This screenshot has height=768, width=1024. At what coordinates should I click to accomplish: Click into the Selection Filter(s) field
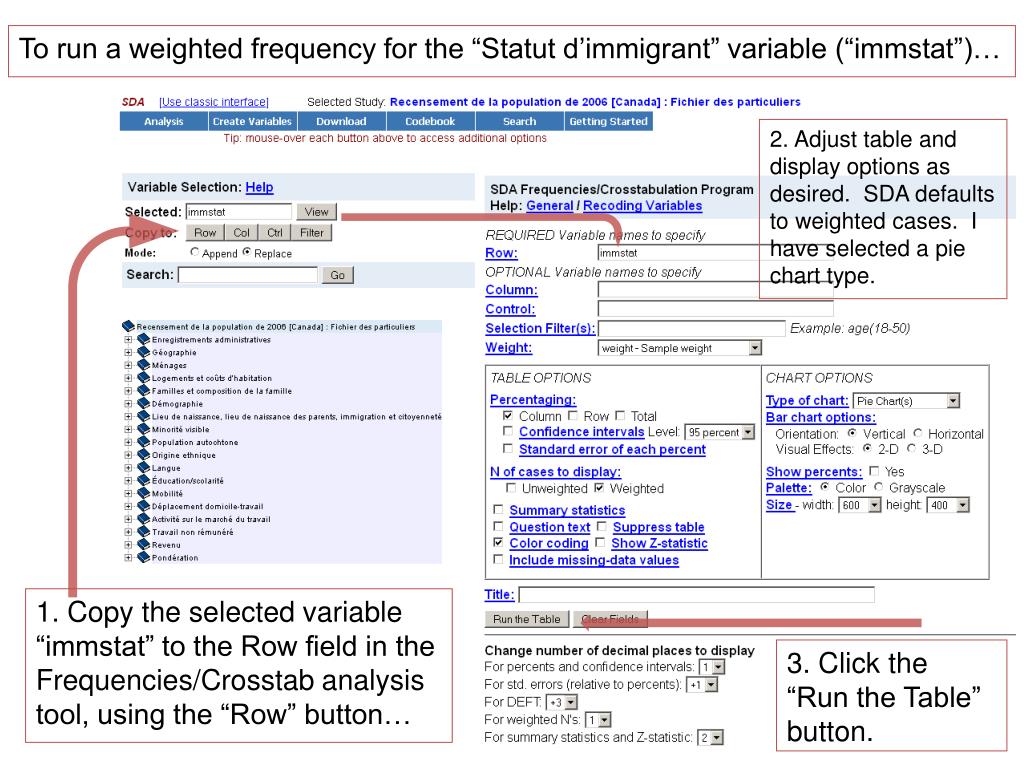(x=692, y=328)
